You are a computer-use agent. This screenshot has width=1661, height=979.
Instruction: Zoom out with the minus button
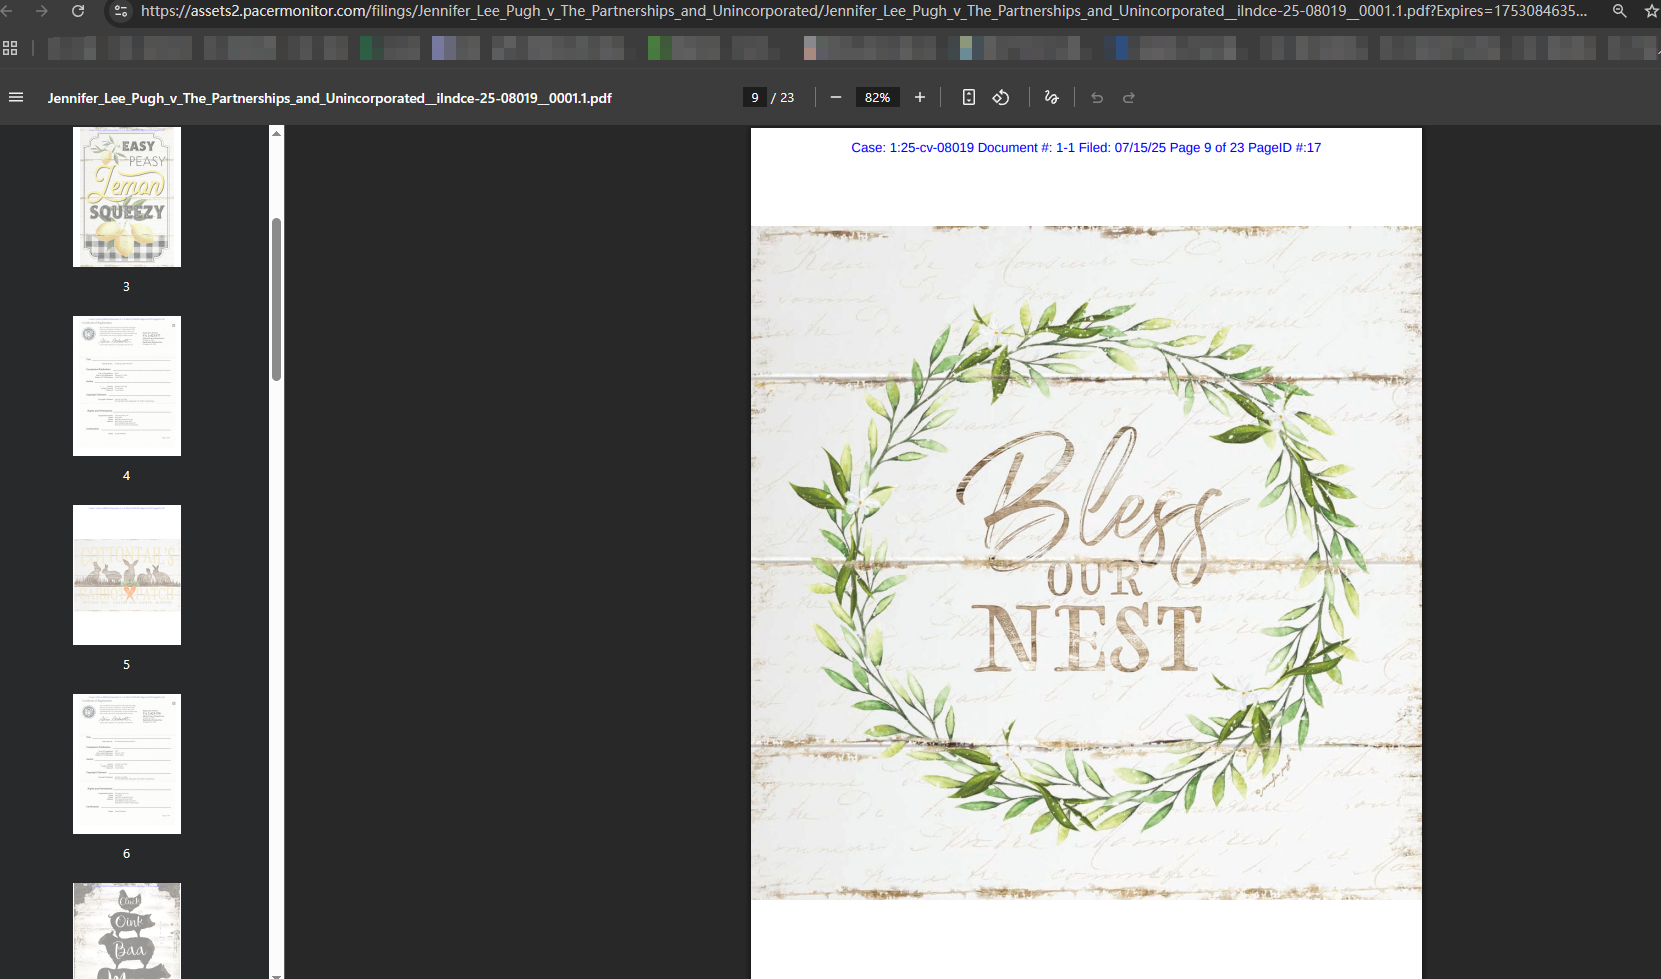[836, 97]
